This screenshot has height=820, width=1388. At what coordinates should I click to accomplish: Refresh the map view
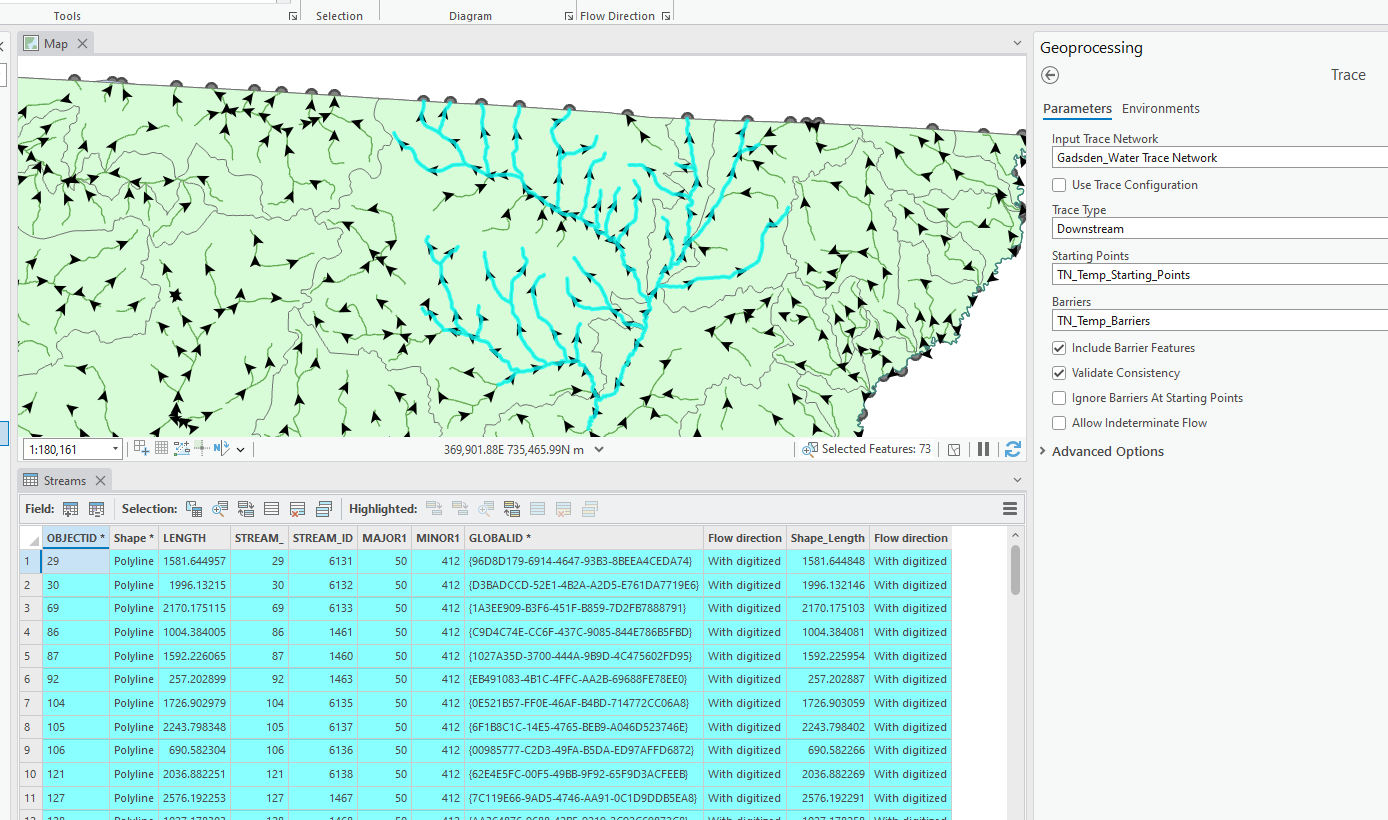pos(1012,450)
